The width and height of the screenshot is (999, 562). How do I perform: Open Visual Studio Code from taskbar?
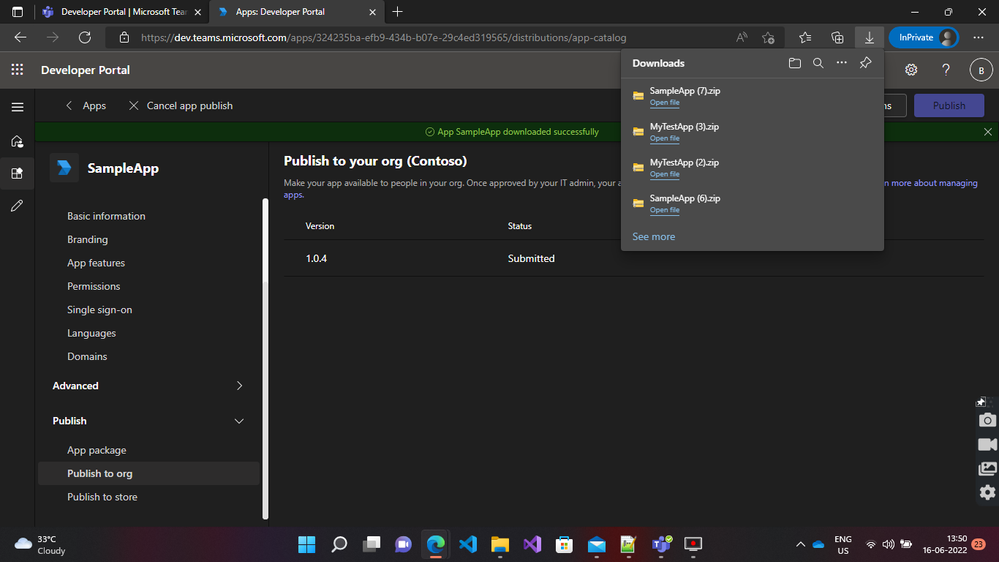click(468, 544)
